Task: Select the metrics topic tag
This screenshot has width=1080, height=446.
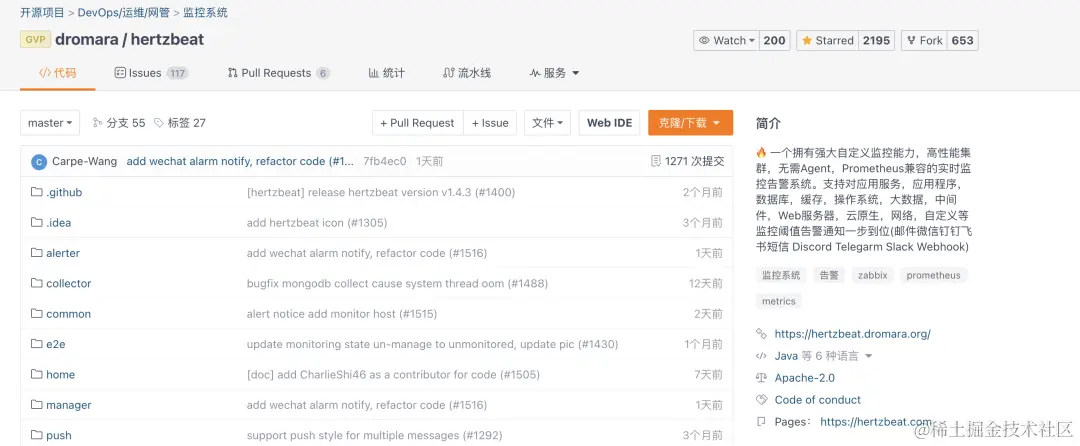Action: pyautogui.click(x=779, y=301)
